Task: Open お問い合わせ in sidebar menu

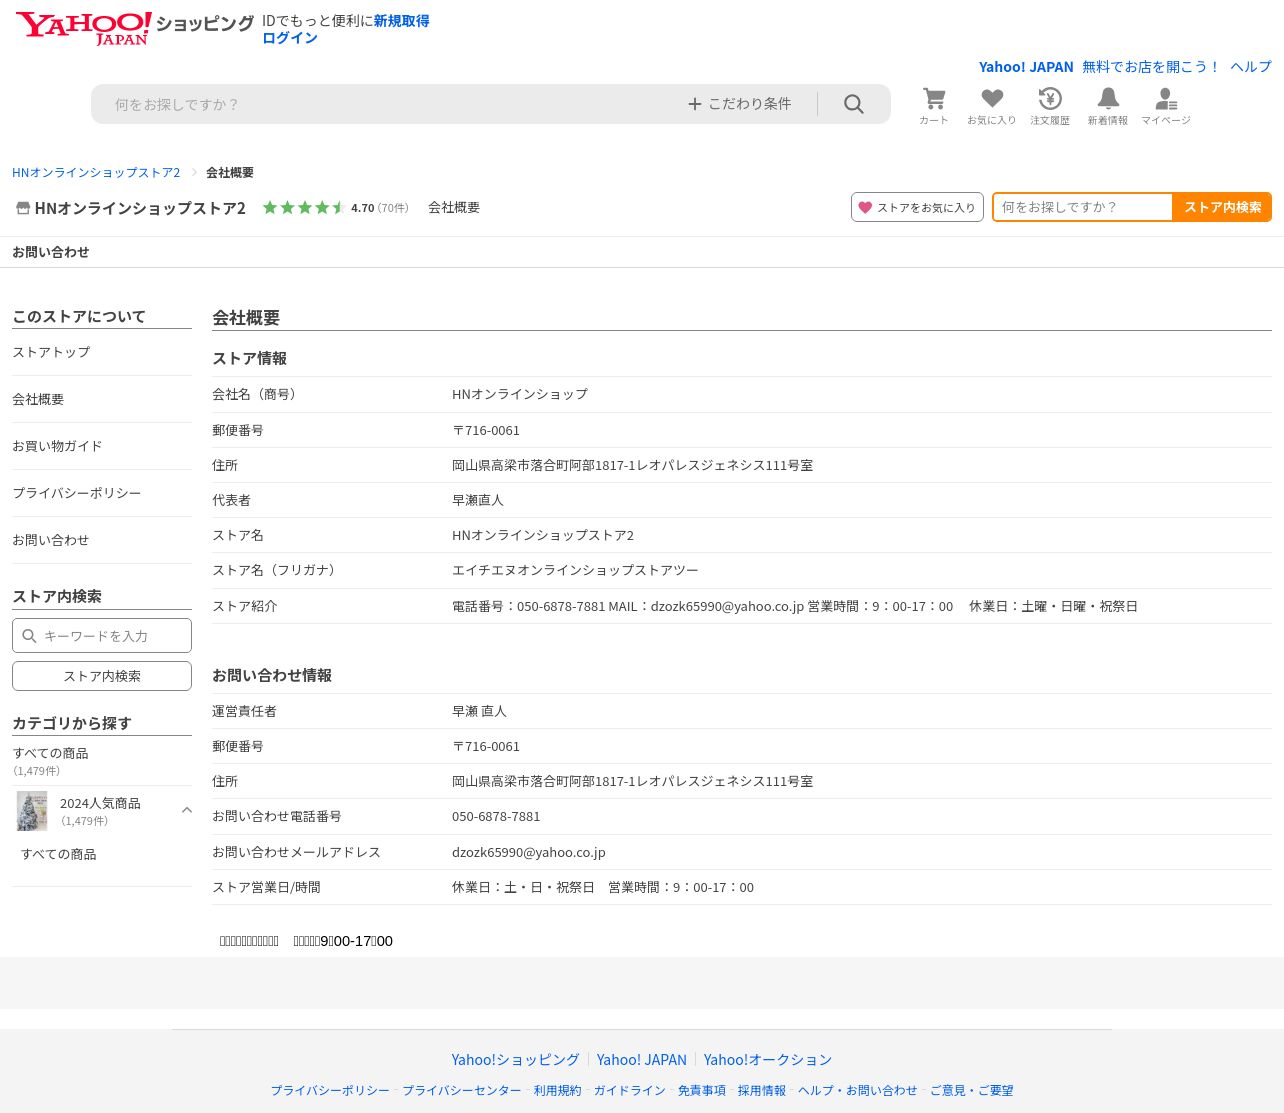Action: [x=51, y=540]
